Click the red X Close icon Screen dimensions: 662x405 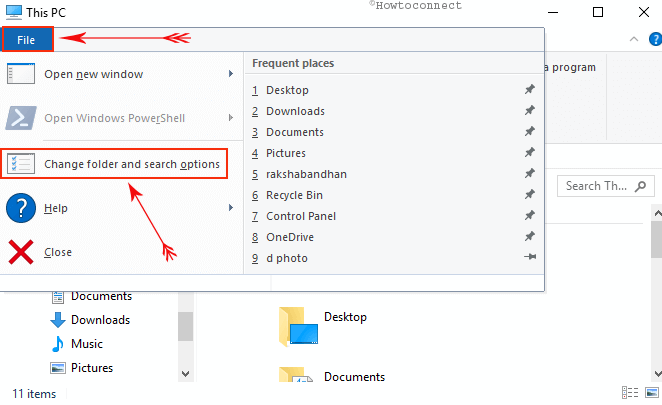tap(21, 252)
